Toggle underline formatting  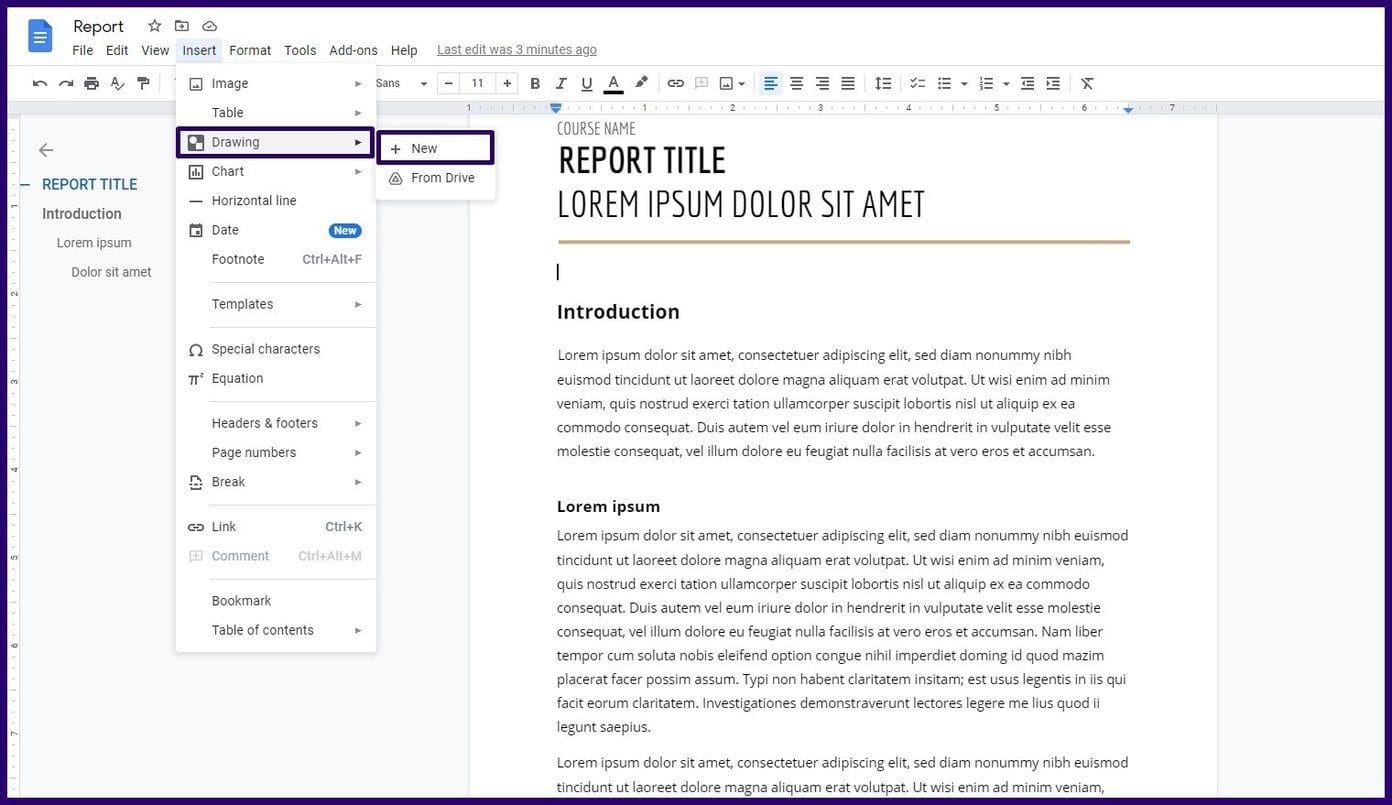[587, 83]
